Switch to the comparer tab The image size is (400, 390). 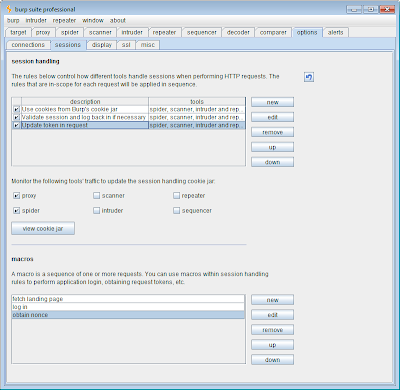pyautogui.click(x=273, y=32)
